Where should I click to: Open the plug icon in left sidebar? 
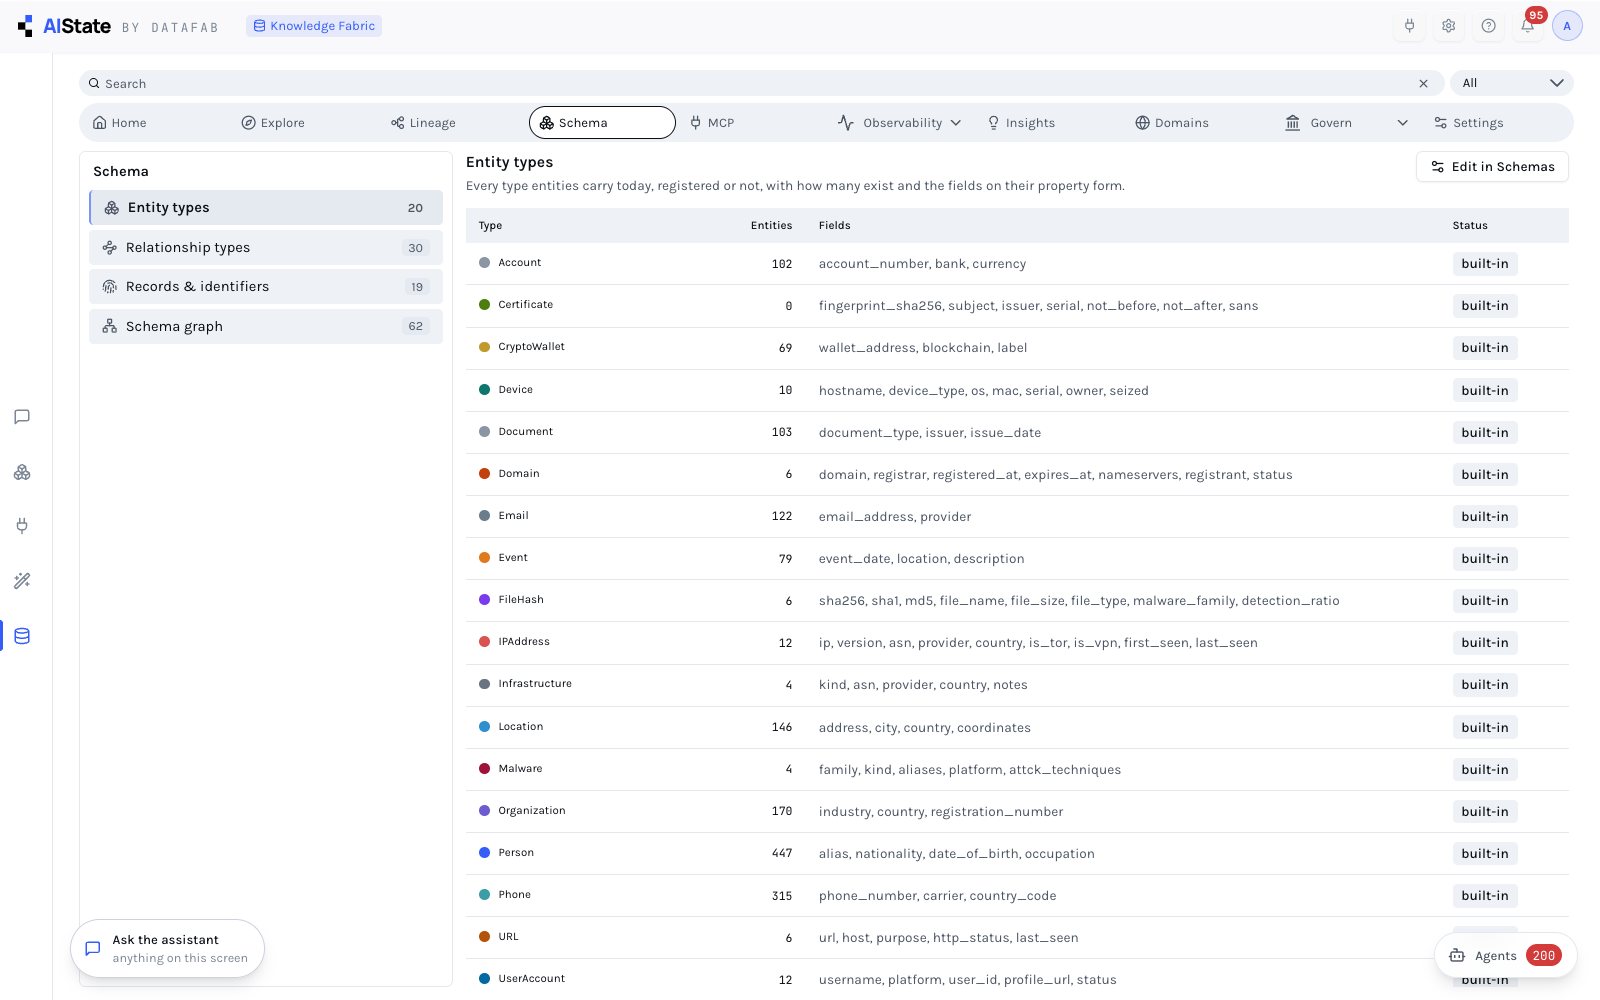(x=22, y=526)
